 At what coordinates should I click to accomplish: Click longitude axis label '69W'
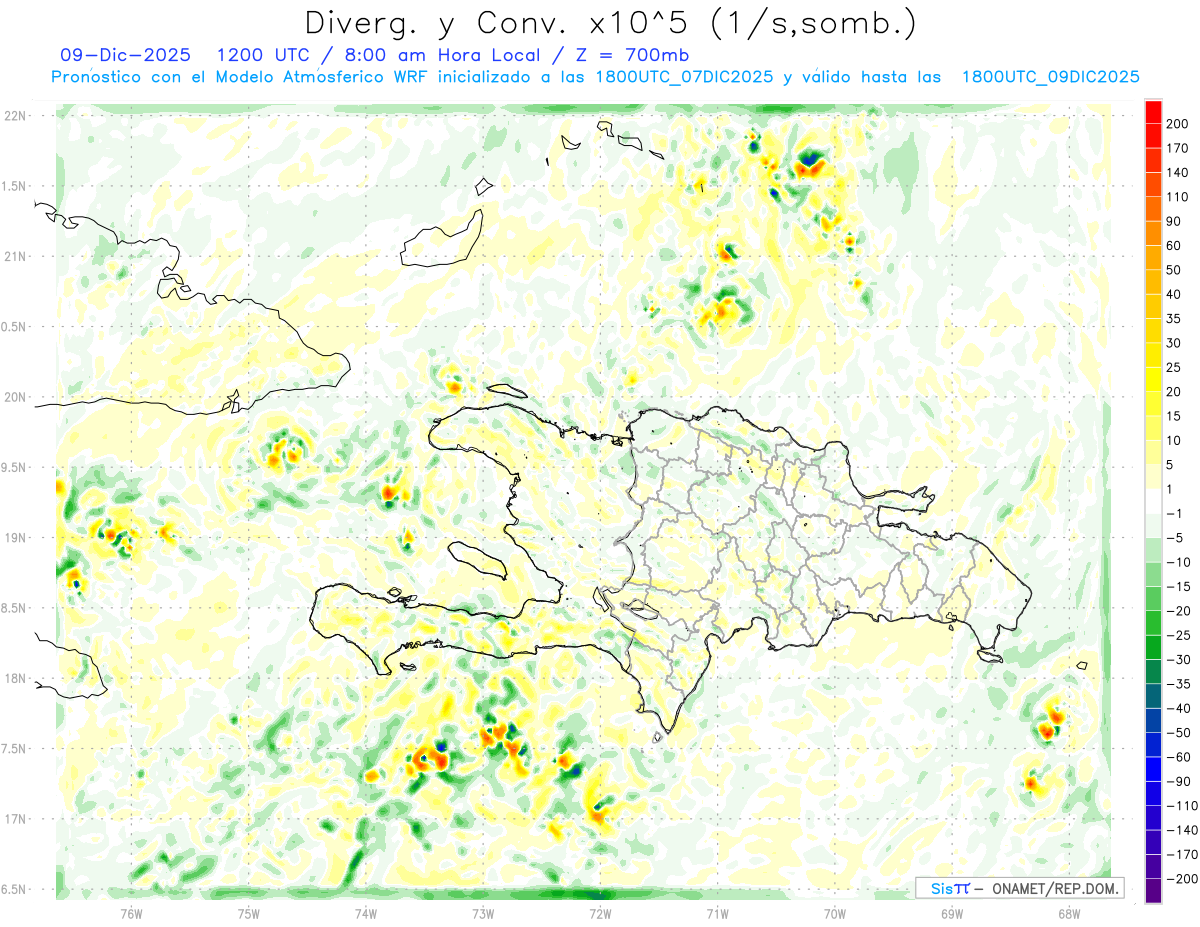[952, 914]
